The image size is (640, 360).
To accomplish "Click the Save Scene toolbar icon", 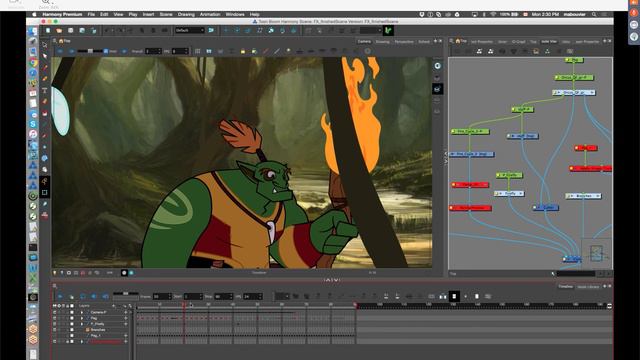I will (x=71, y=31).
